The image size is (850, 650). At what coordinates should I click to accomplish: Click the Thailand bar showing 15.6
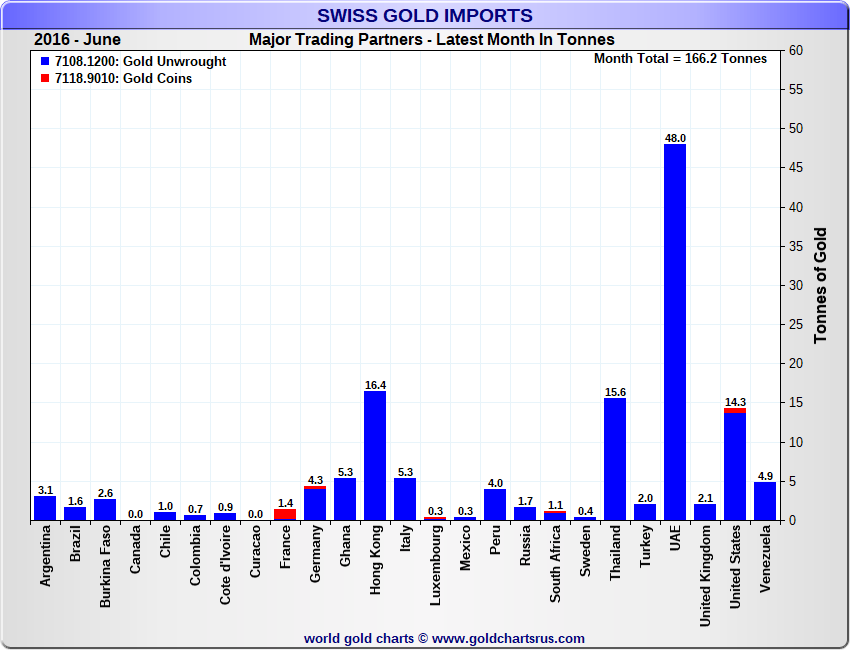coord(615,459)
